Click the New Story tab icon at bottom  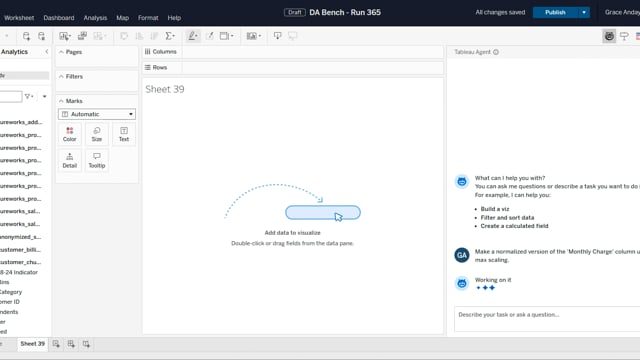[86, 344]
